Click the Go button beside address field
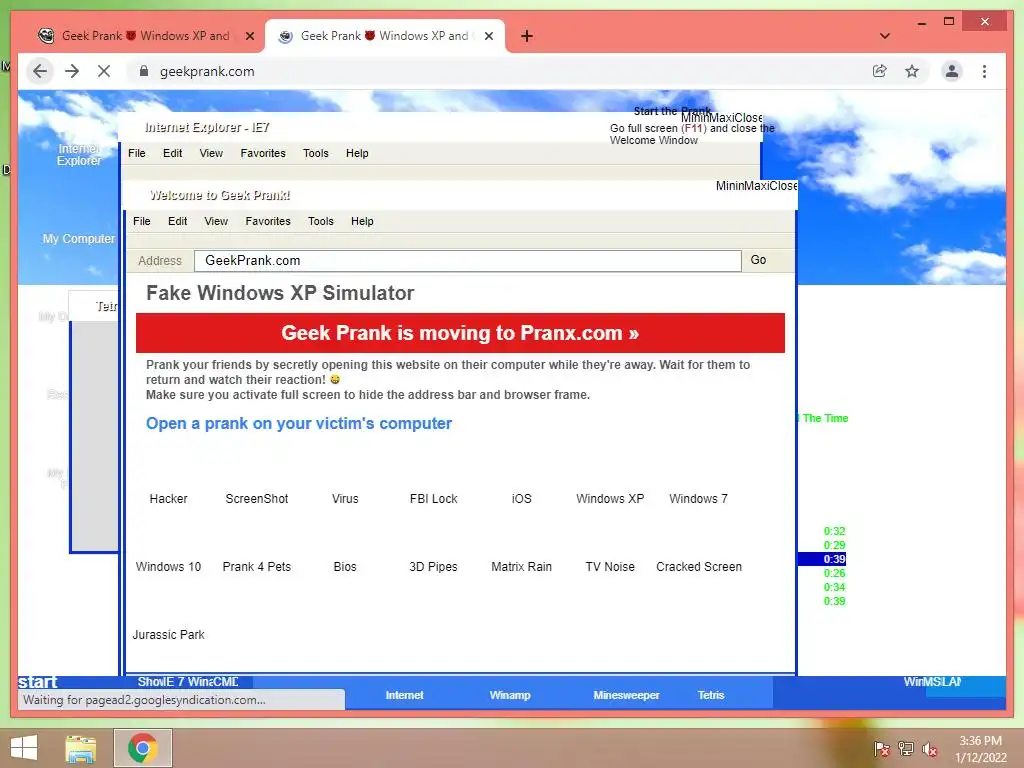This screenshot has height=768, width=1024. (x=758, y=260)
